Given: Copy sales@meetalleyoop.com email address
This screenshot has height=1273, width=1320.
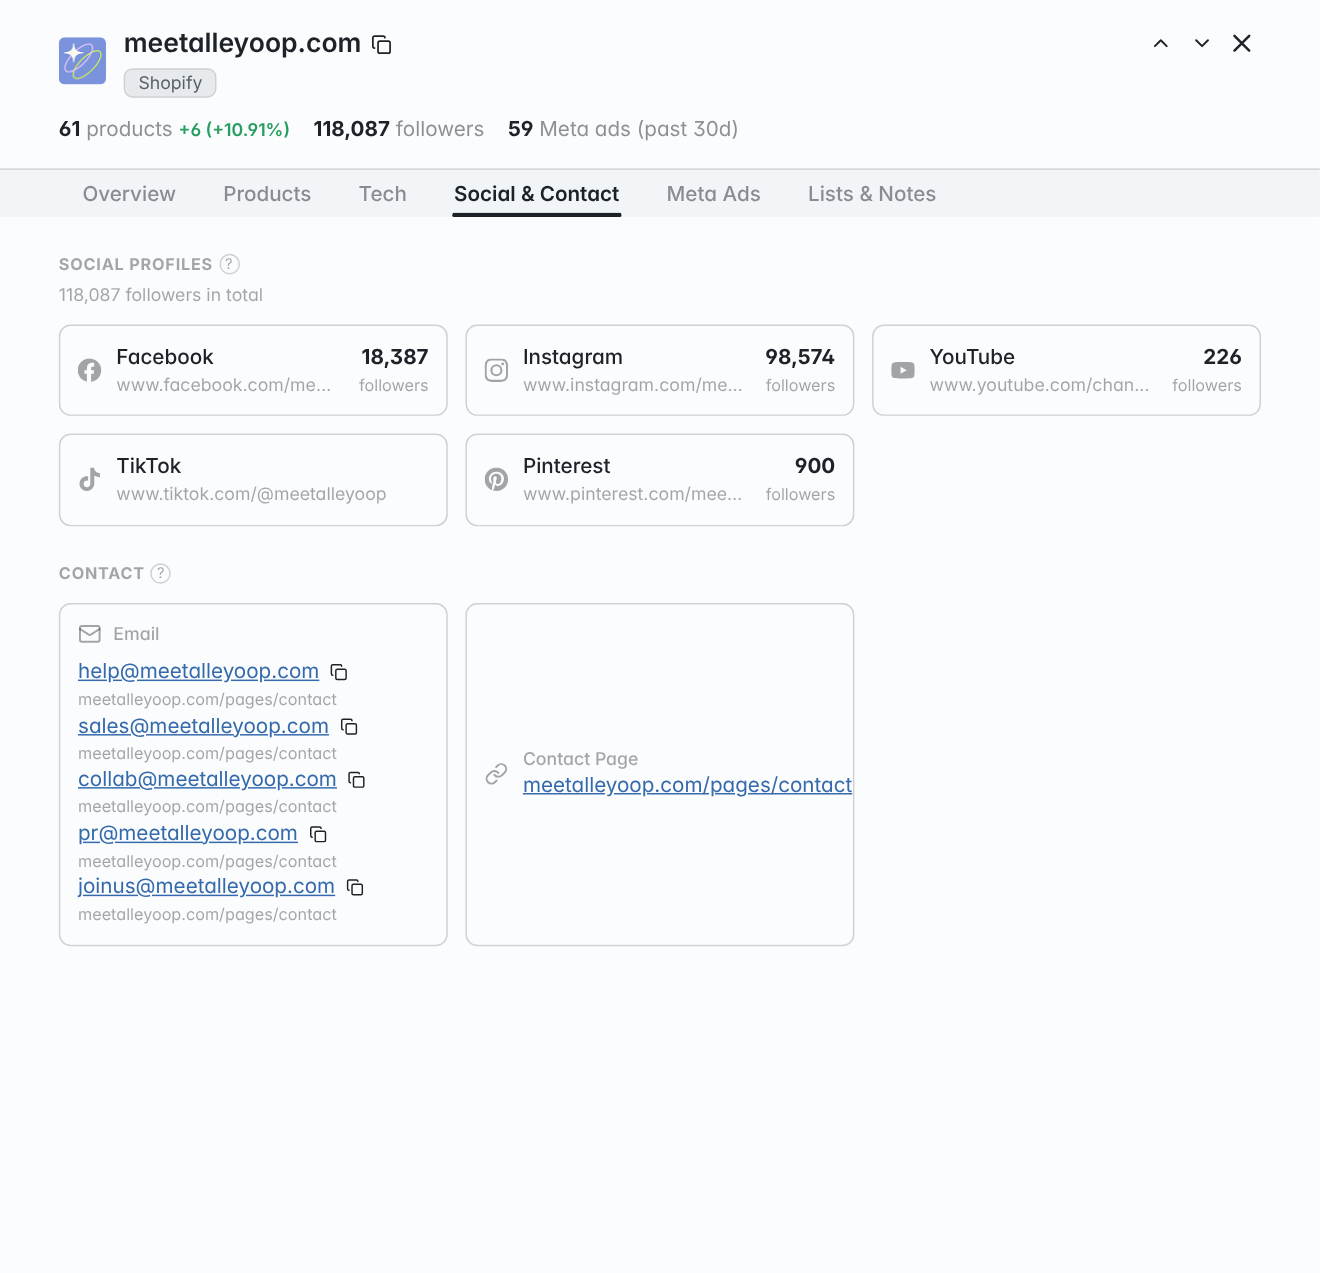Looking at the screenshot, I should [x=349, y=727].
